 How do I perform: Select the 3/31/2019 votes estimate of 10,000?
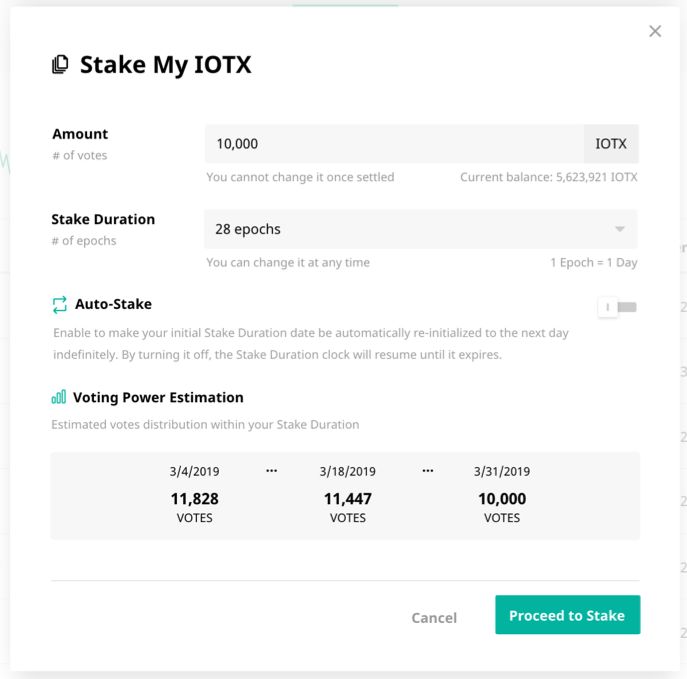pyautogui.click(x=502, y=499)
